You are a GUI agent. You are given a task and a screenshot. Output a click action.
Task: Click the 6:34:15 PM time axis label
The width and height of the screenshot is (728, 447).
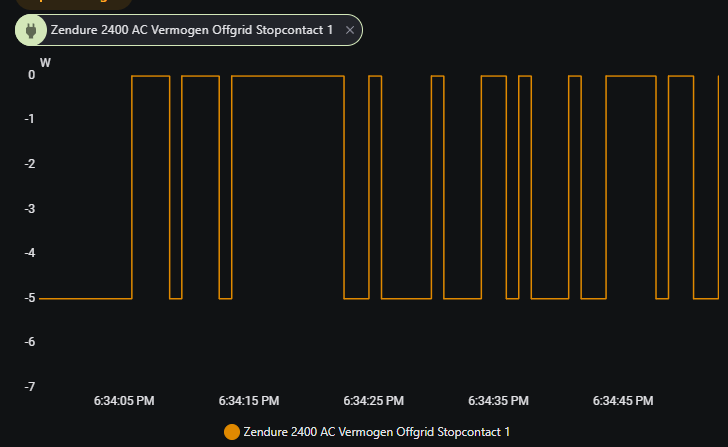pyautogui.click(x=249, y=401)
